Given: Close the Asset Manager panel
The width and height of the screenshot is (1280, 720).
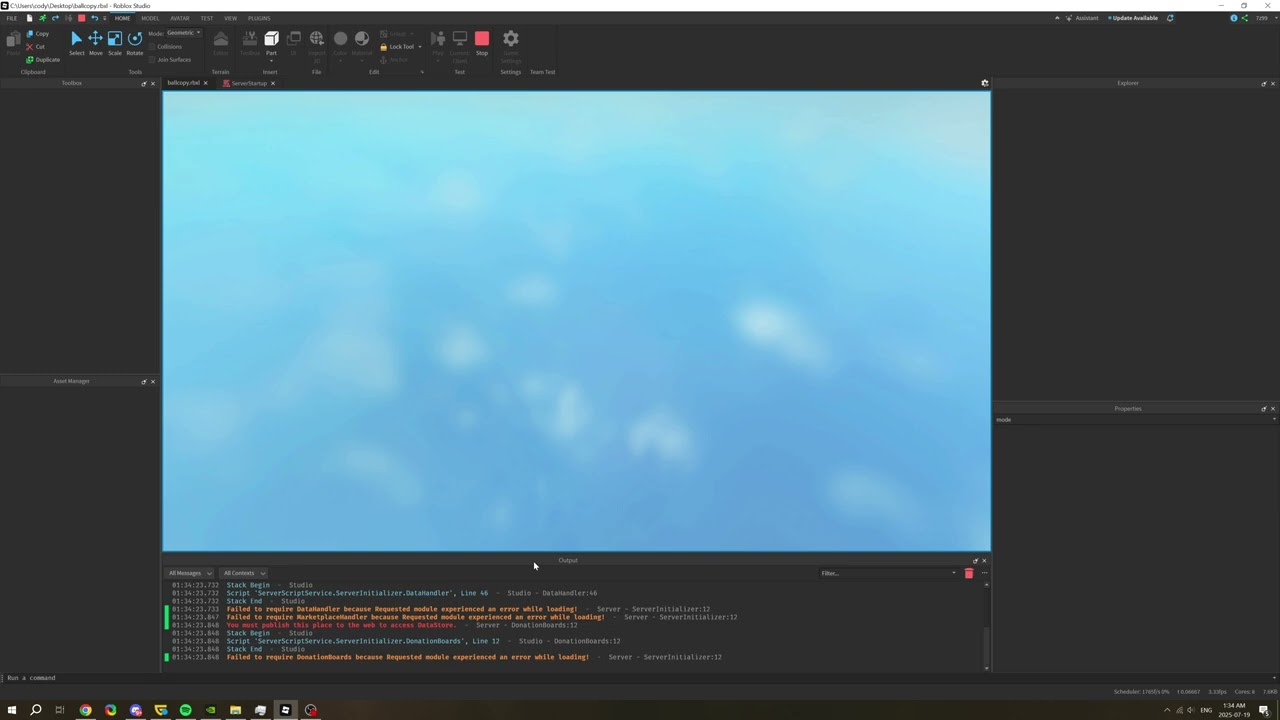Looking at the screenshot, I should 152,381.
